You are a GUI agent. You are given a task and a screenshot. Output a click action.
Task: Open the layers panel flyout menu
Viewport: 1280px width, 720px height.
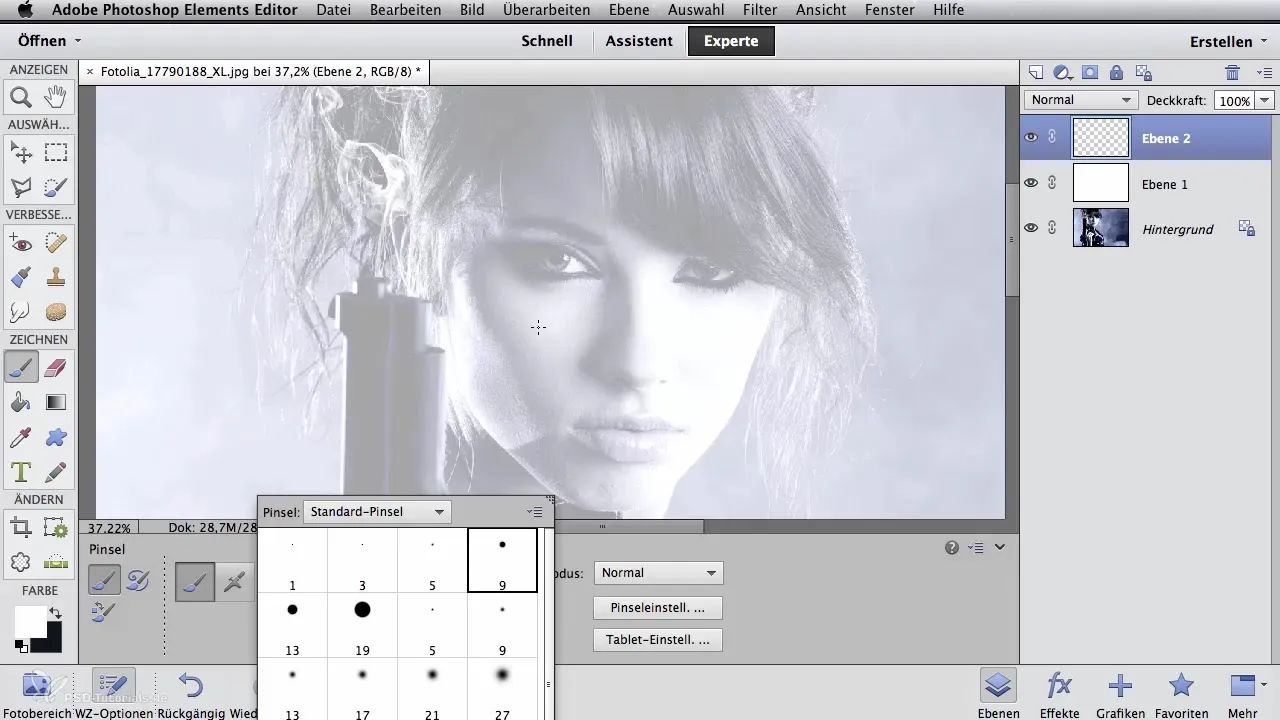click(1263, 73)
